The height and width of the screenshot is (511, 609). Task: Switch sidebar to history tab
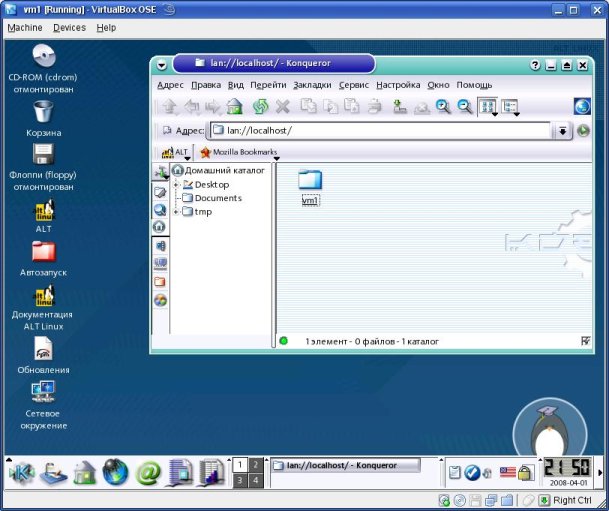point(160,210)
